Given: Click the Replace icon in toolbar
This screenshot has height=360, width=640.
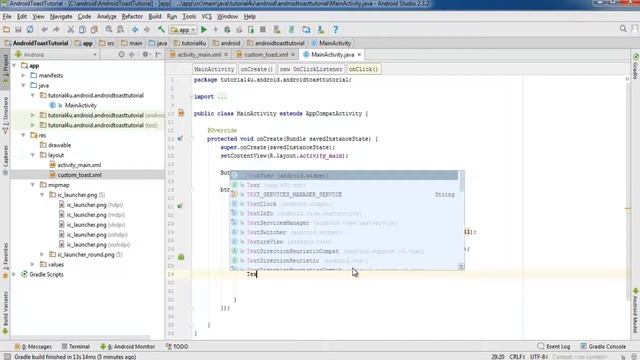Looking at the screenshot, I should click(x=120, y=29).
